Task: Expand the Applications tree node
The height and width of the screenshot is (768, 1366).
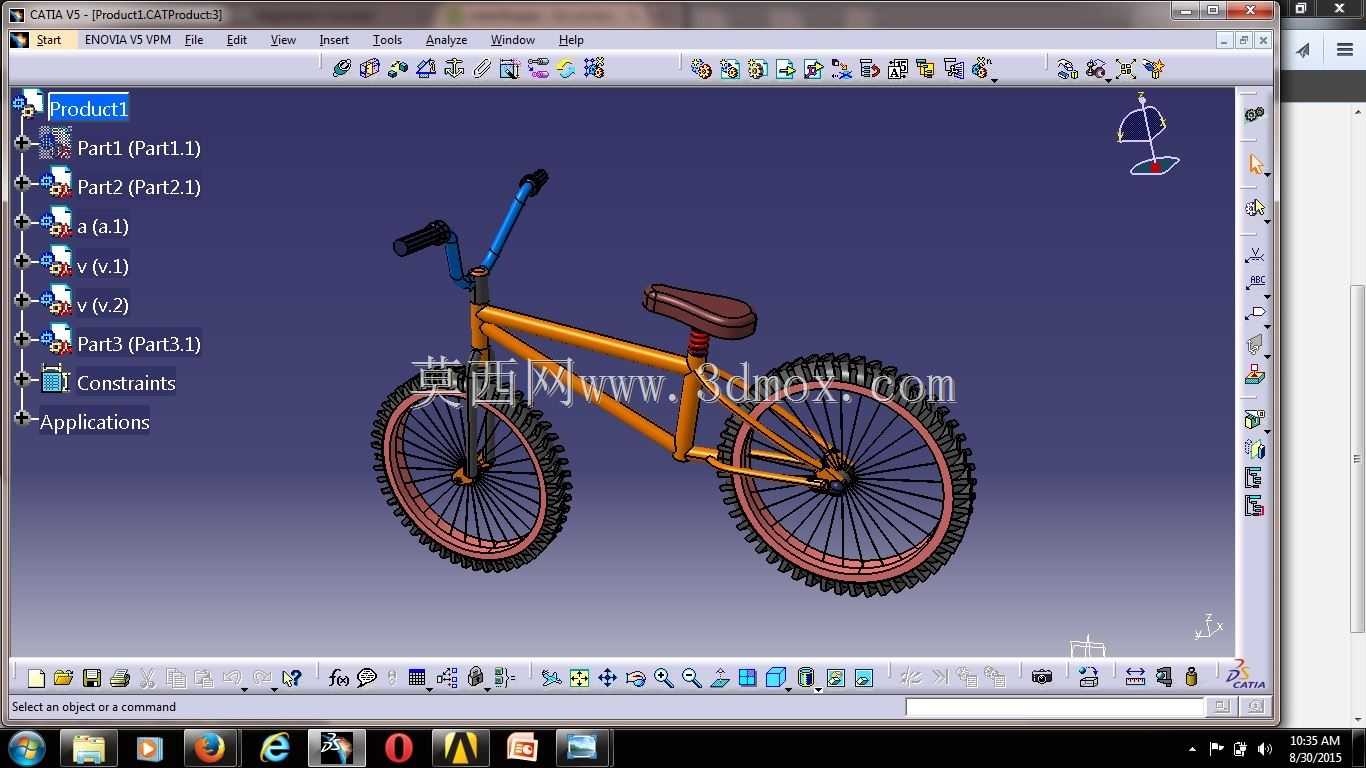Action: (22, 418)
